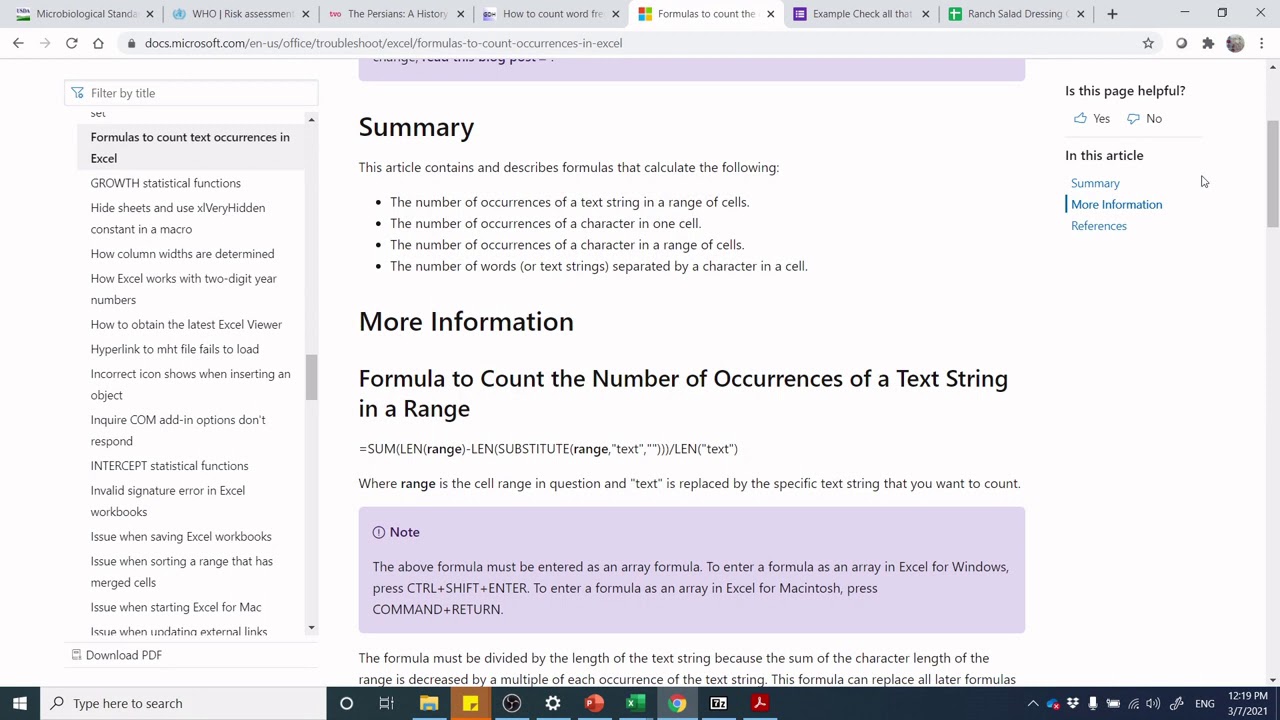Jump to More Information in article navigation

coord(1116,204)
